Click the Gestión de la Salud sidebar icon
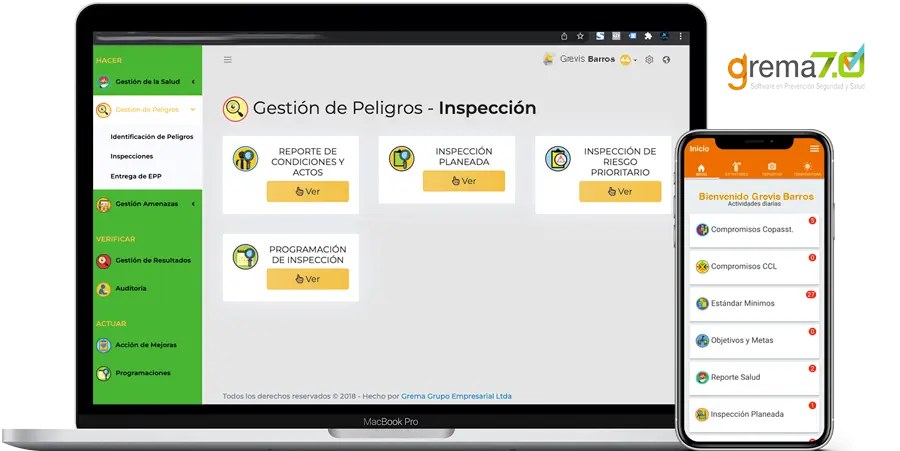This screenshot has width=900, height=451. pos(103,82)
